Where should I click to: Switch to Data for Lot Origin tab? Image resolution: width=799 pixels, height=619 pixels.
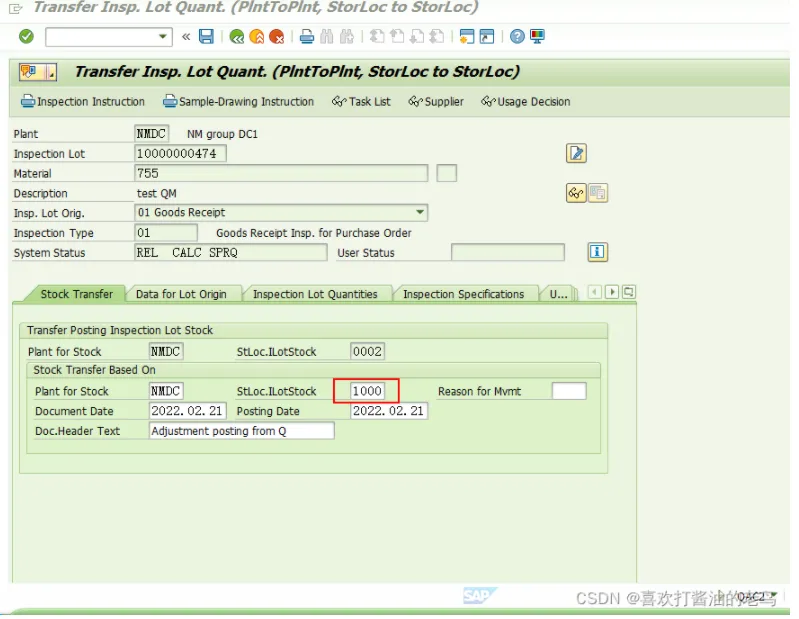pyautogui.click(x=181, y=294)
